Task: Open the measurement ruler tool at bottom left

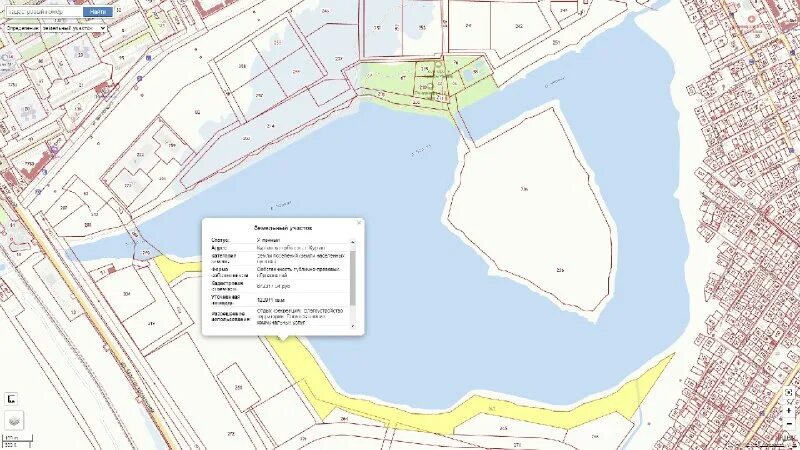Action: (11, 399)
